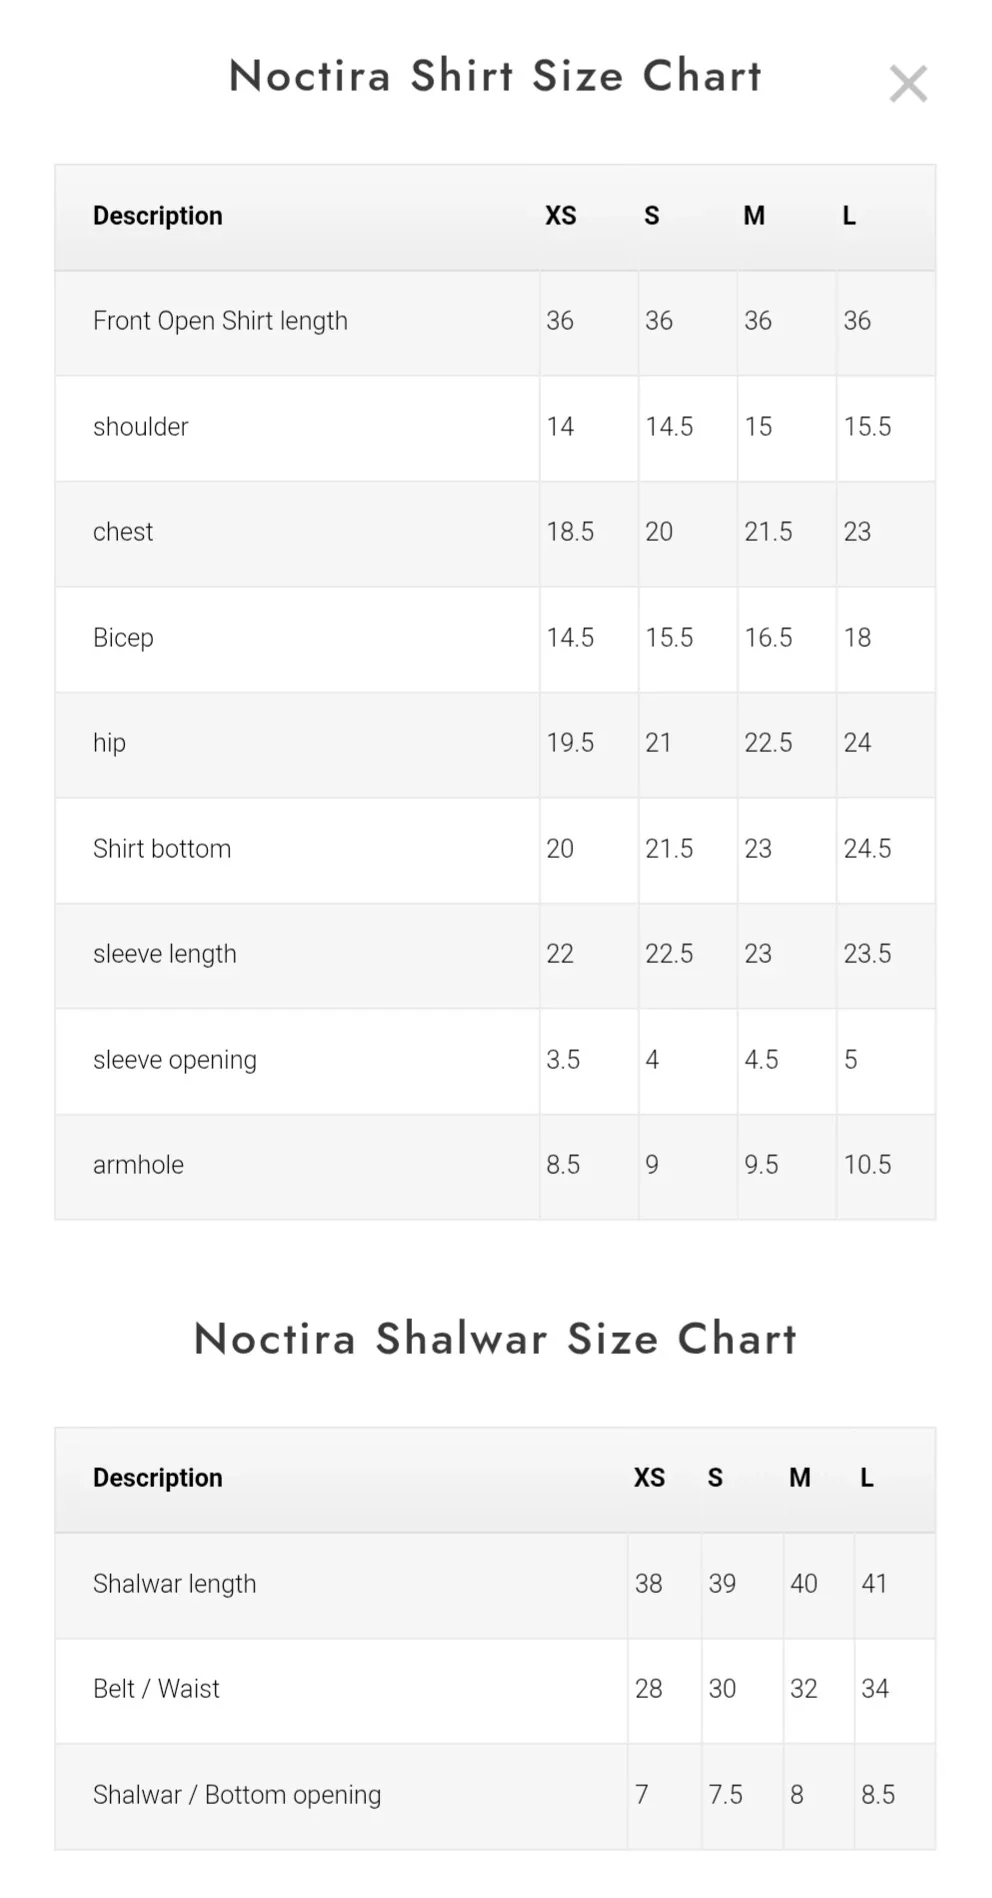Click the Description header of the shirt chart
This screenshot has width=992, height=1898.
coord(158,216)
